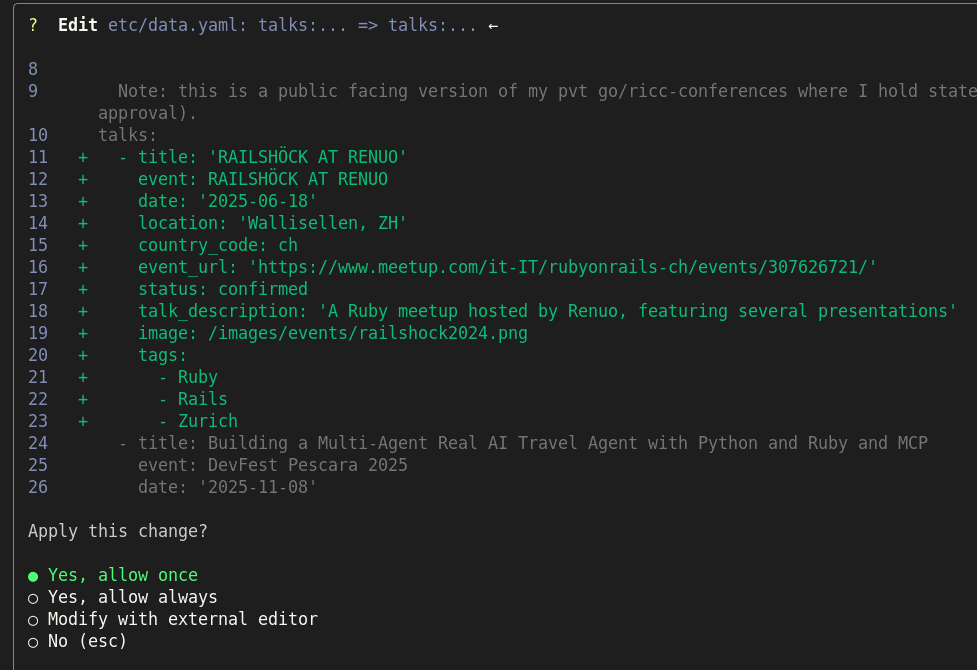
Task: Click the "tags:" key on line 20
Action: (x=162, y=355)
